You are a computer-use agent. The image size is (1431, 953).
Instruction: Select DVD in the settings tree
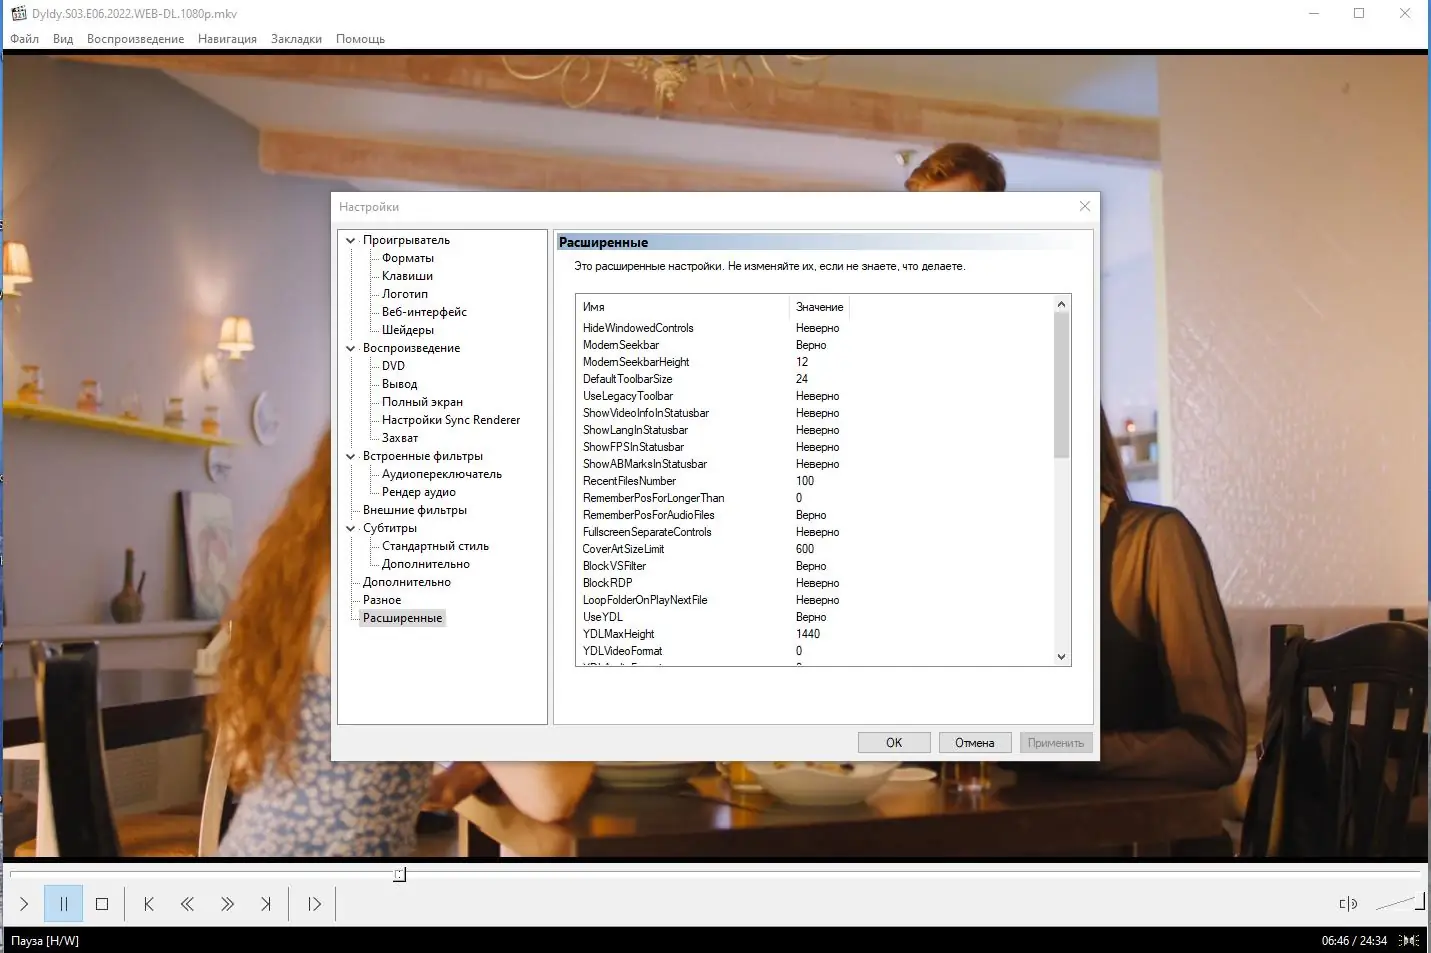pyautogui.click(x=393, y=366)
